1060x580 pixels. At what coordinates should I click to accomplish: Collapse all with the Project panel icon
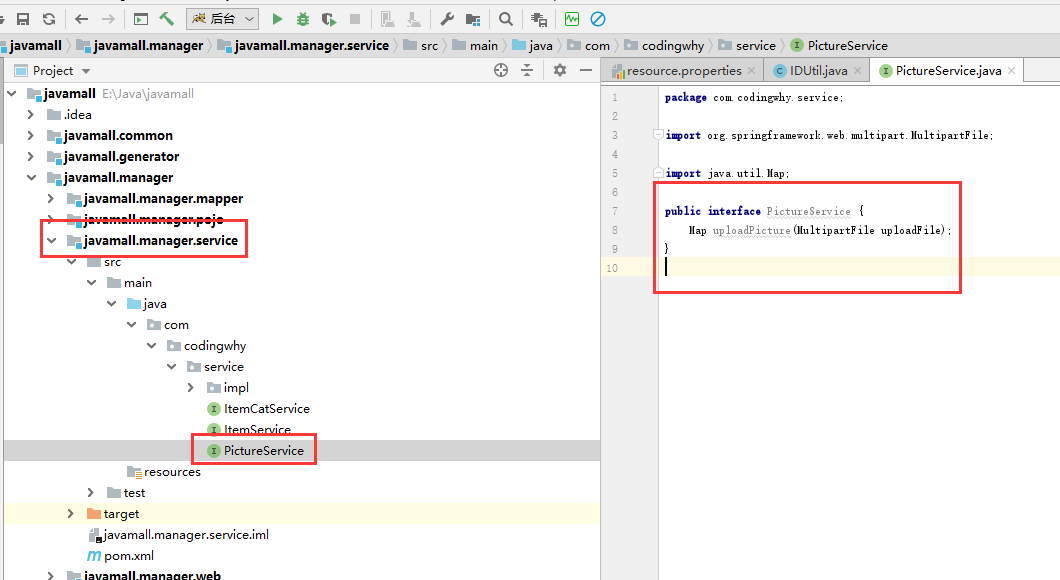click(527, 70)
